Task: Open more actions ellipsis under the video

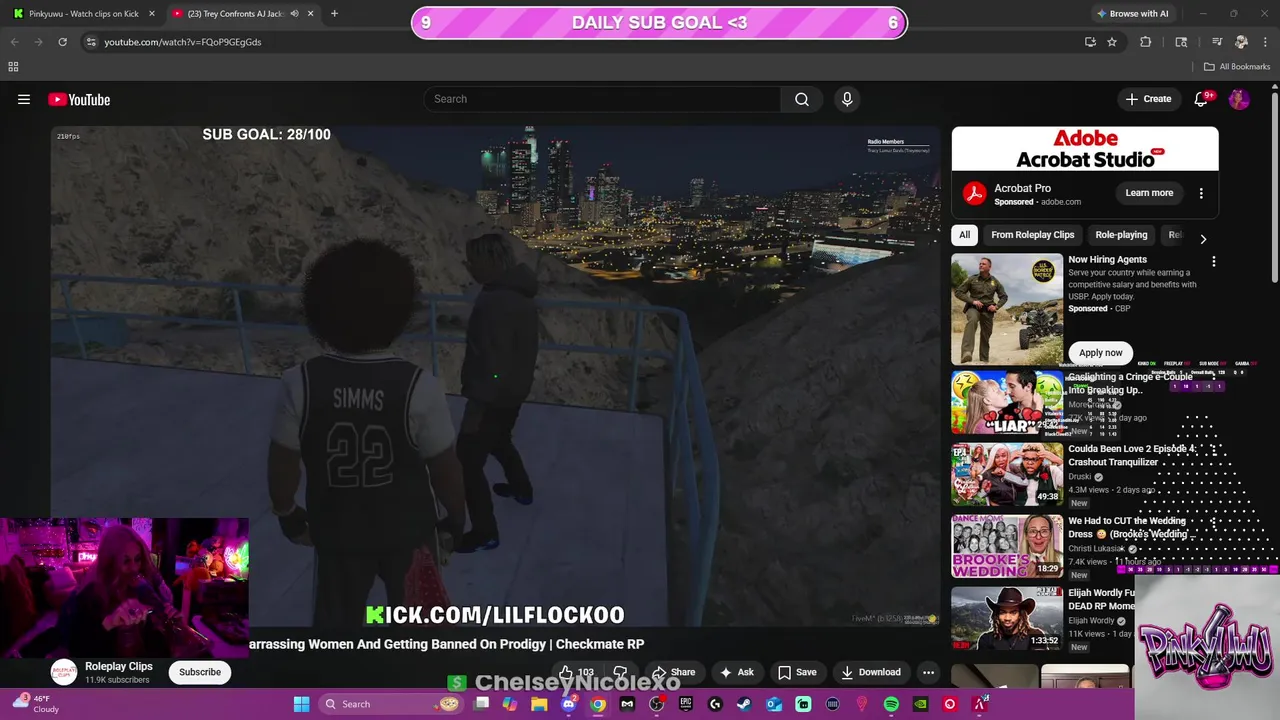Action: pyautogui.click(x=928, y=672)
